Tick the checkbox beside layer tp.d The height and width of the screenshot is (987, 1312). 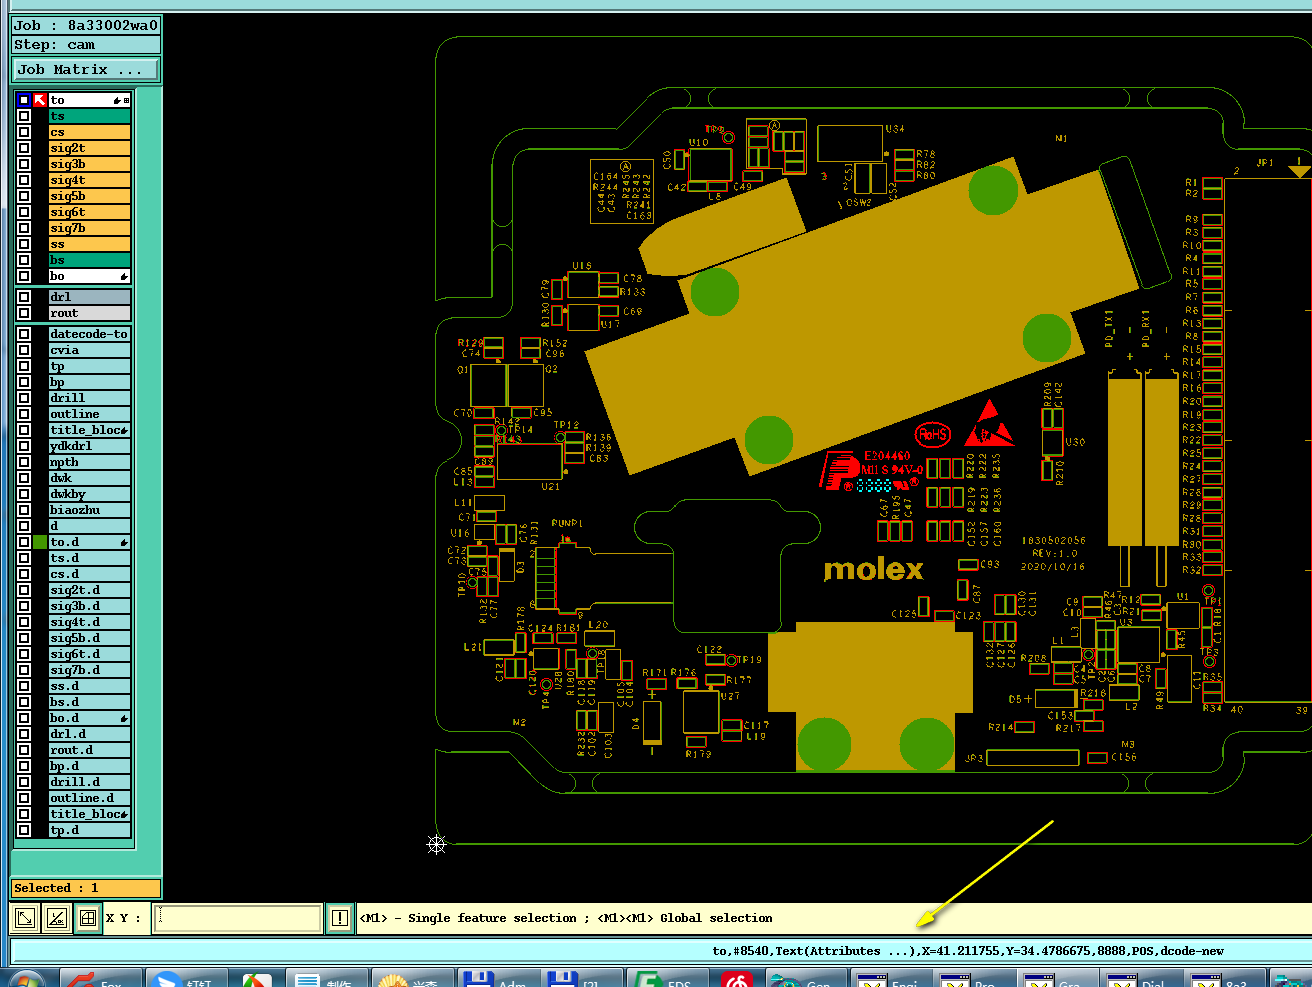coord(24,830)
